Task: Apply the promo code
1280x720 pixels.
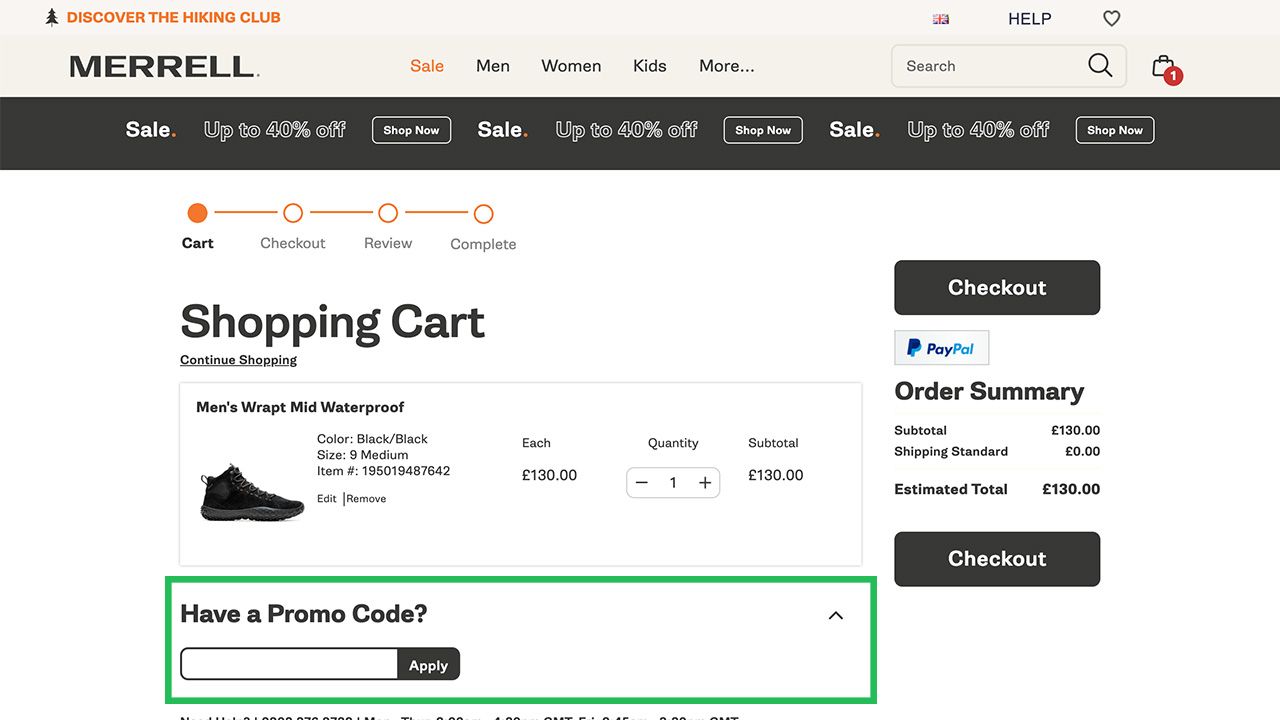Action: coord(428,665)
